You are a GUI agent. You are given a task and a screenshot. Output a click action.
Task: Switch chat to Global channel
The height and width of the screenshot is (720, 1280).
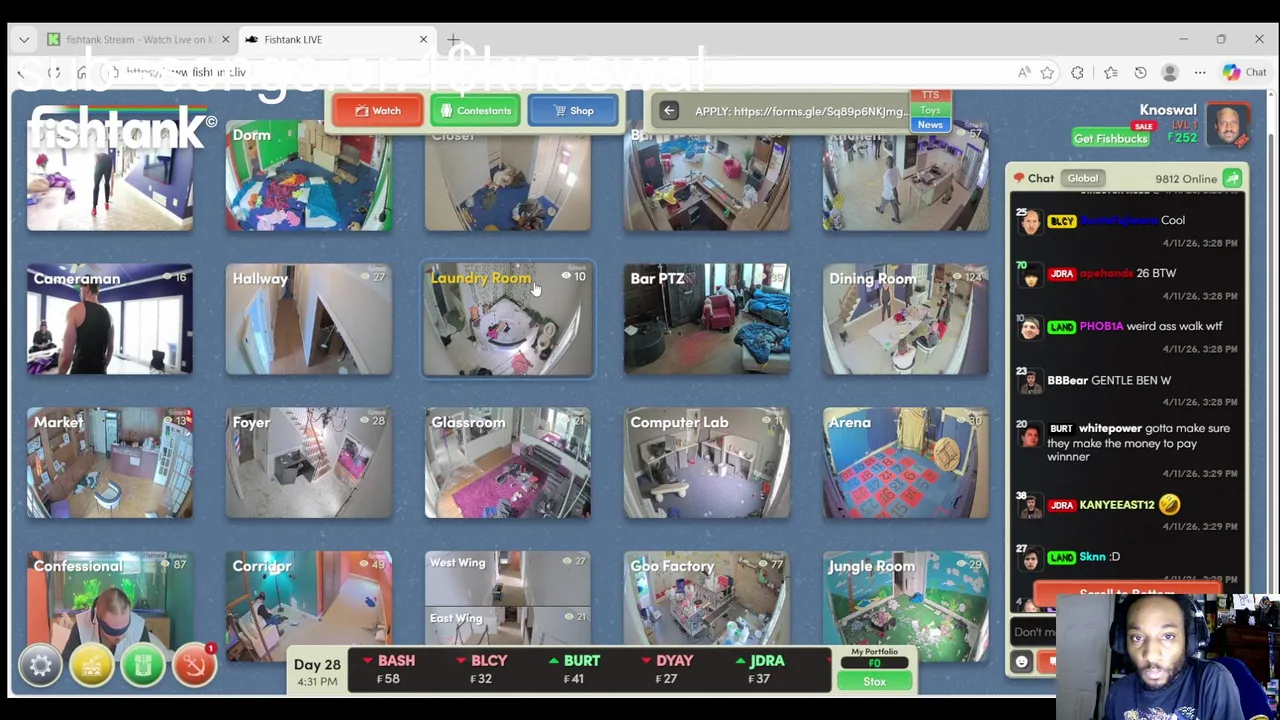pos(1082,178)
